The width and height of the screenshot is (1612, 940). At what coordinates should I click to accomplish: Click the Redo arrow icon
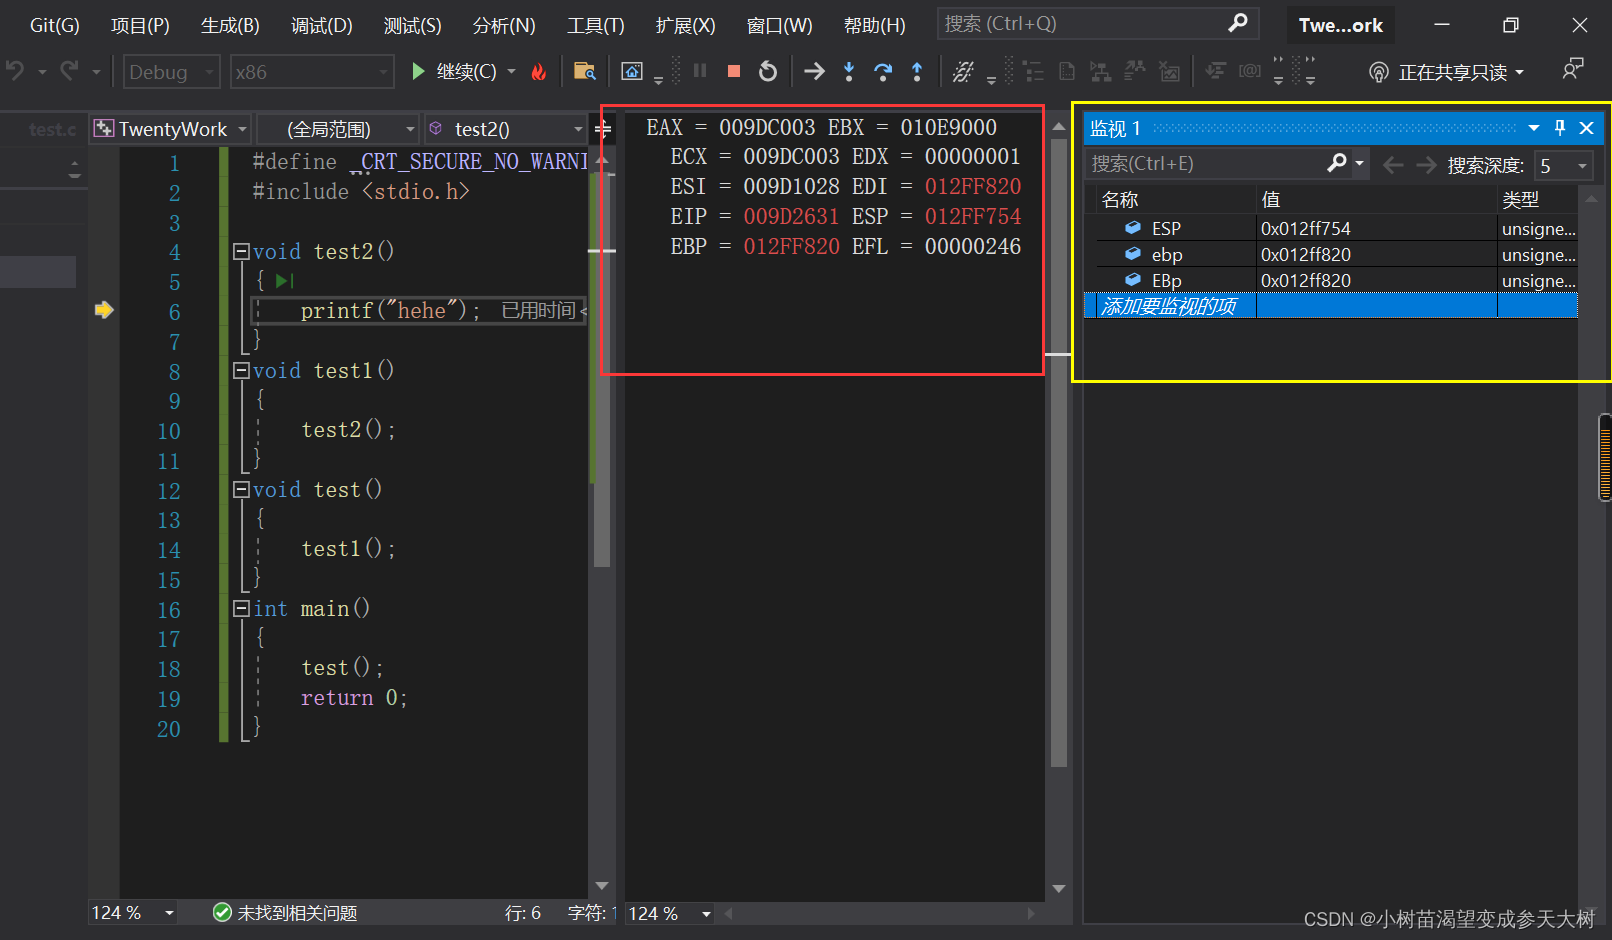coord(69,70)
